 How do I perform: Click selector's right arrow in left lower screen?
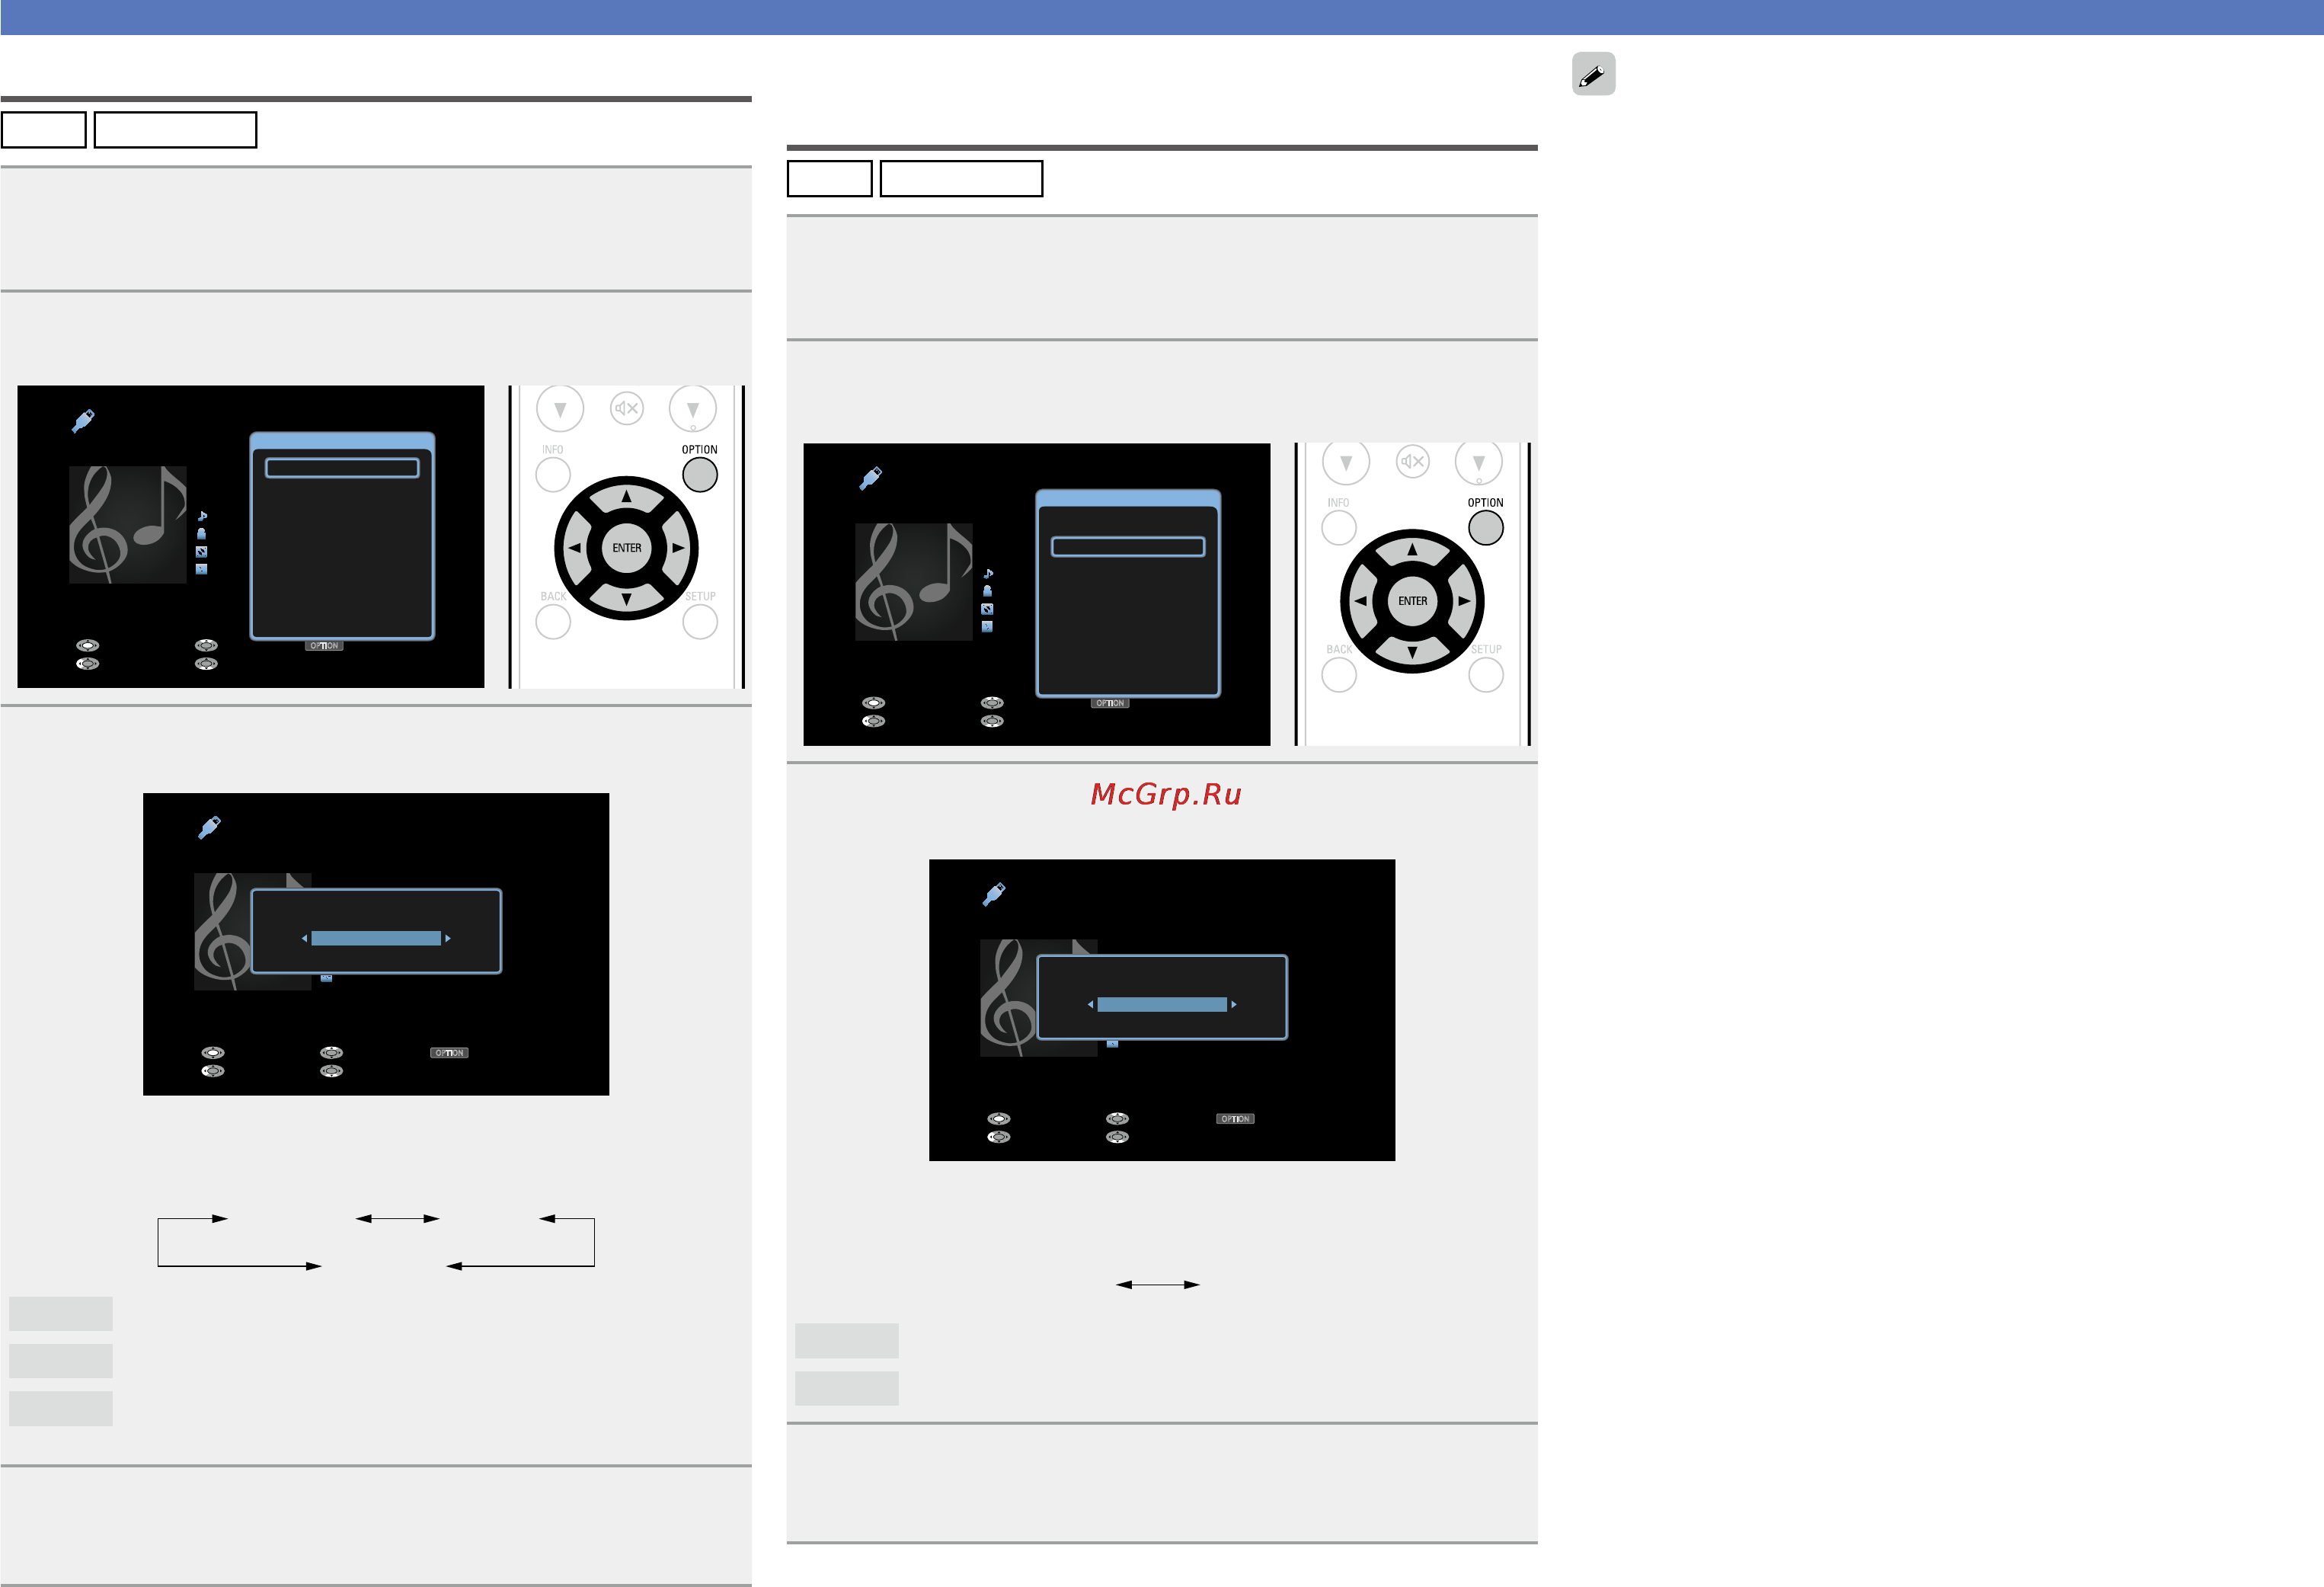[x=448, y=939]
